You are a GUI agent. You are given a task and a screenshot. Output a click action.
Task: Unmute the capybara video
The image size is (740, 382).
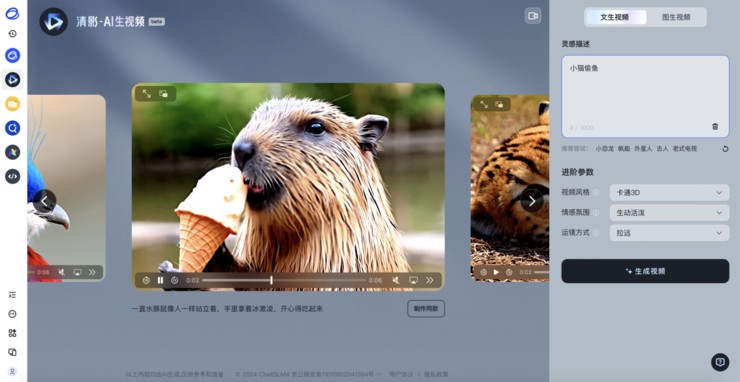click(x=396, y=280)
